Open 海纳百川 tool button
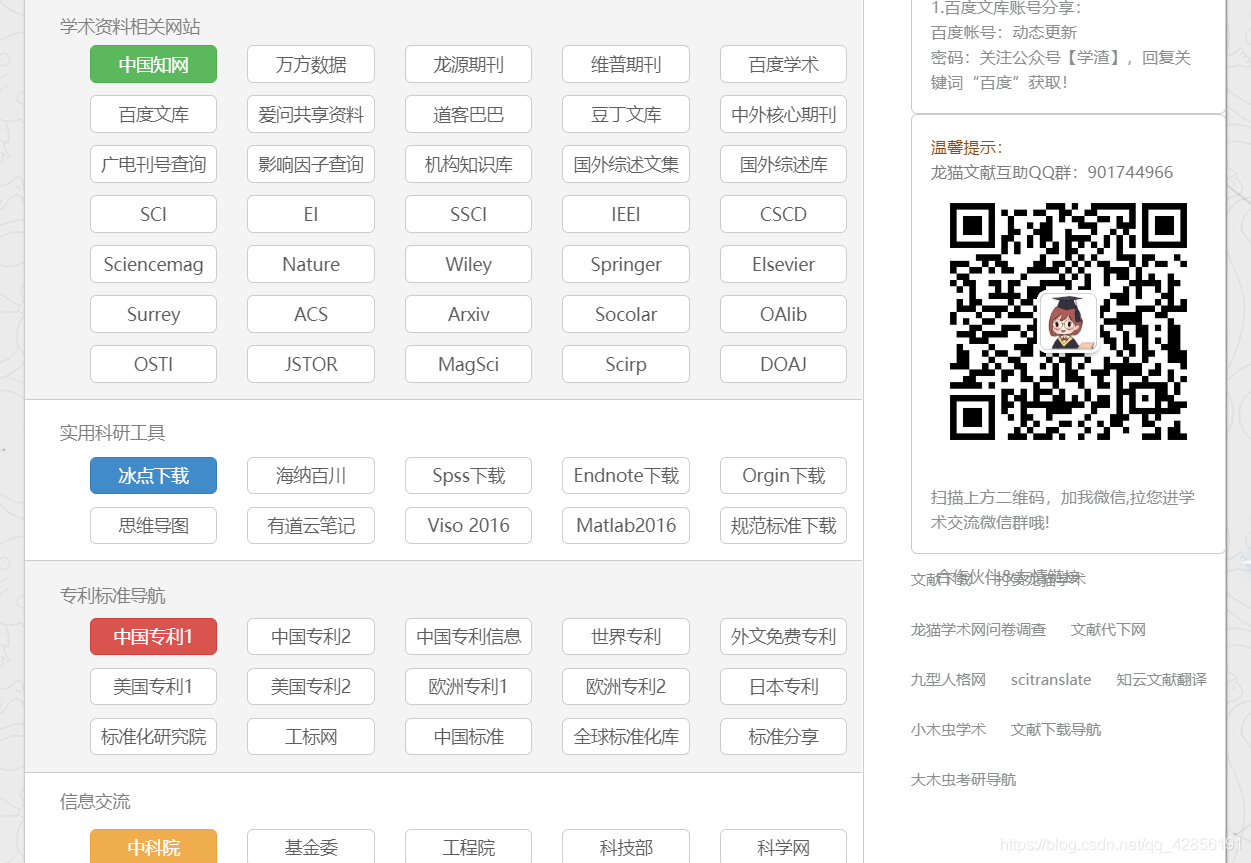 311,475
